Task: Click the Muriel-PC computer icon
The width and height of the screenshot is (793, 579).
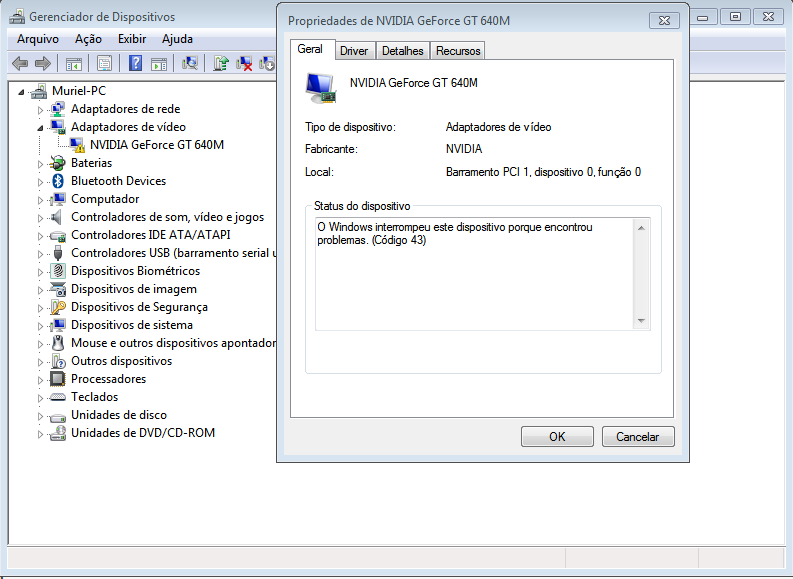Action: pyautogui.click(x=39, y=92)
